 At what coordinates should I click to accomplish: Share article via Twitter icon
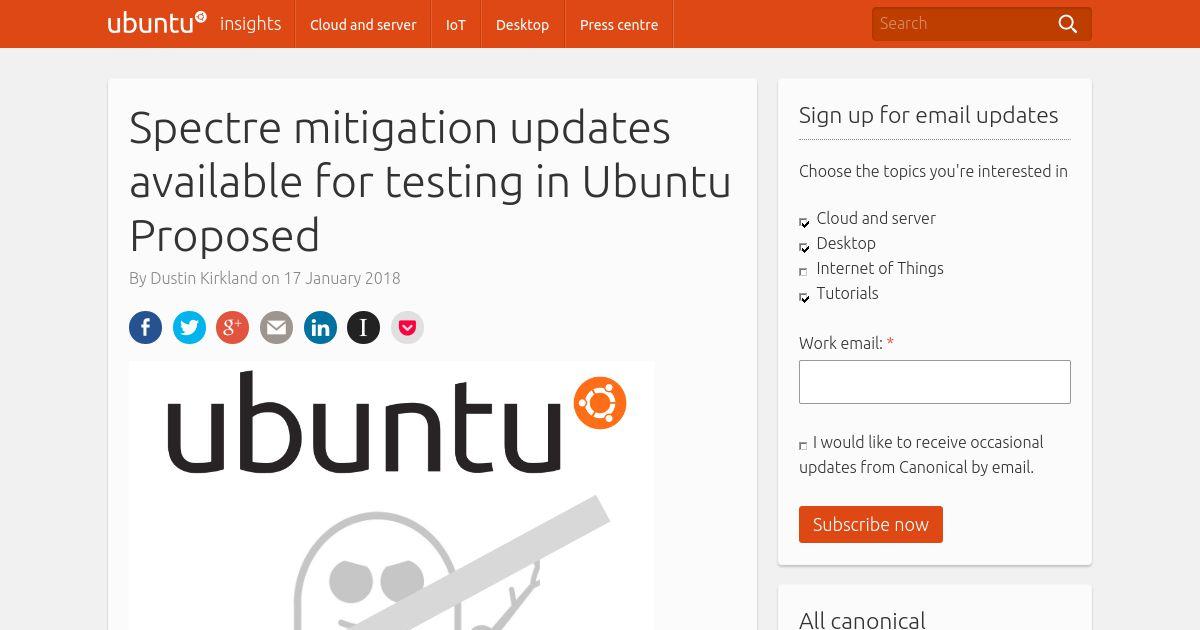[x=189, y=327]
